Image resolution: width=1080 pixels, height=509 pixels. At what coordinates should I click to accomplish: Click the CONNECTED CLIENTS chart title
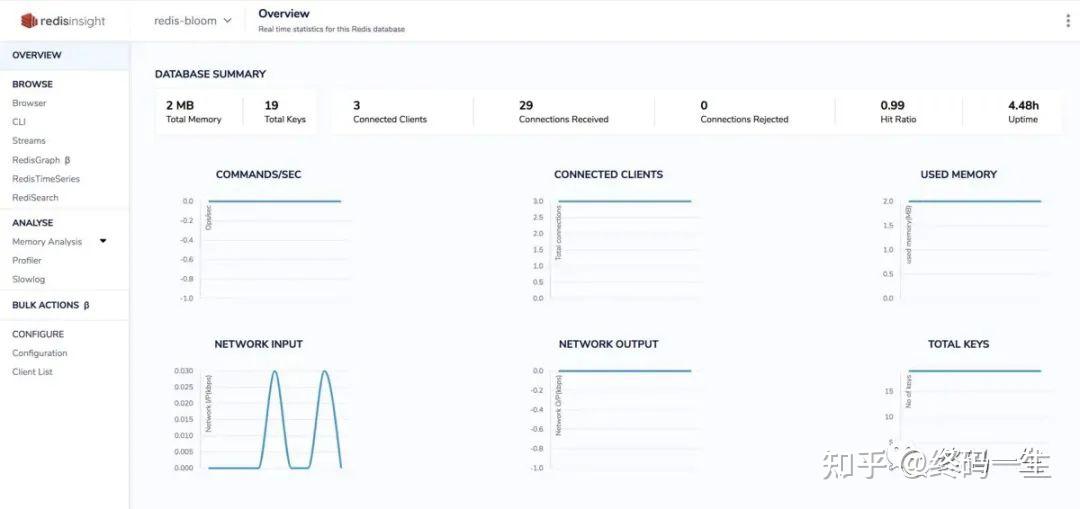tap(608, 175)
